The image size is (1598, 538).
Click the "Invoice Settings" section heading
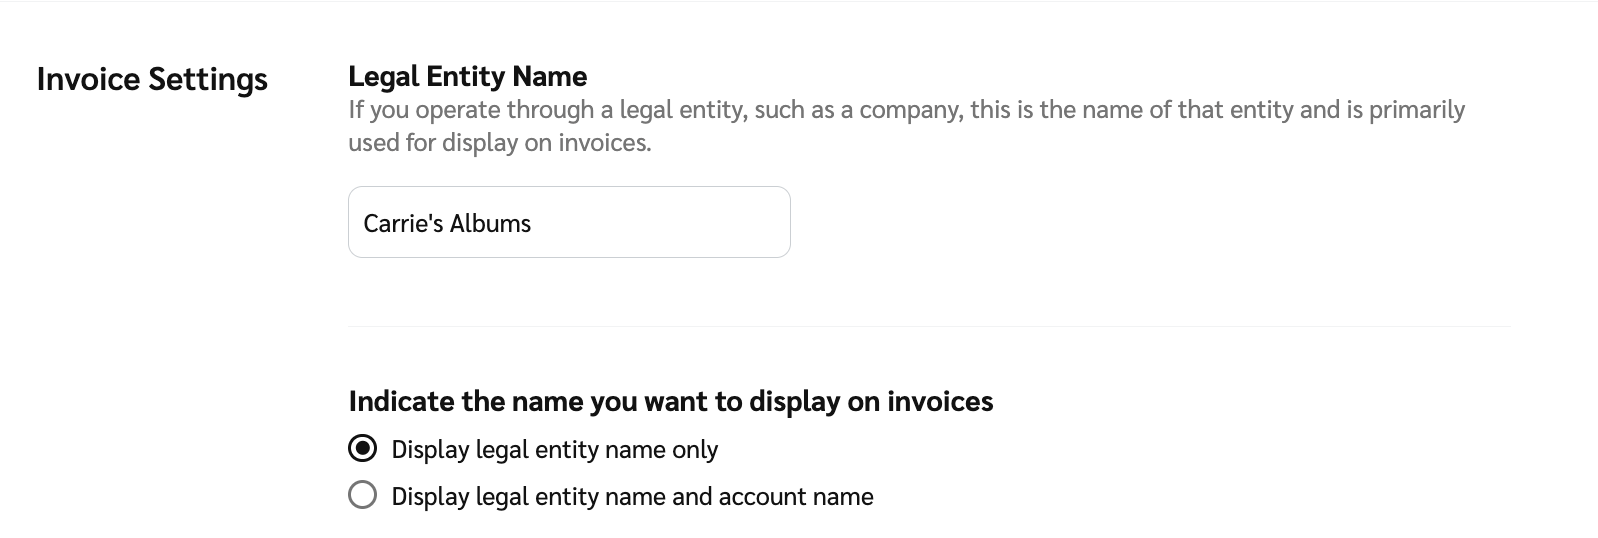[x=152, y=79]
